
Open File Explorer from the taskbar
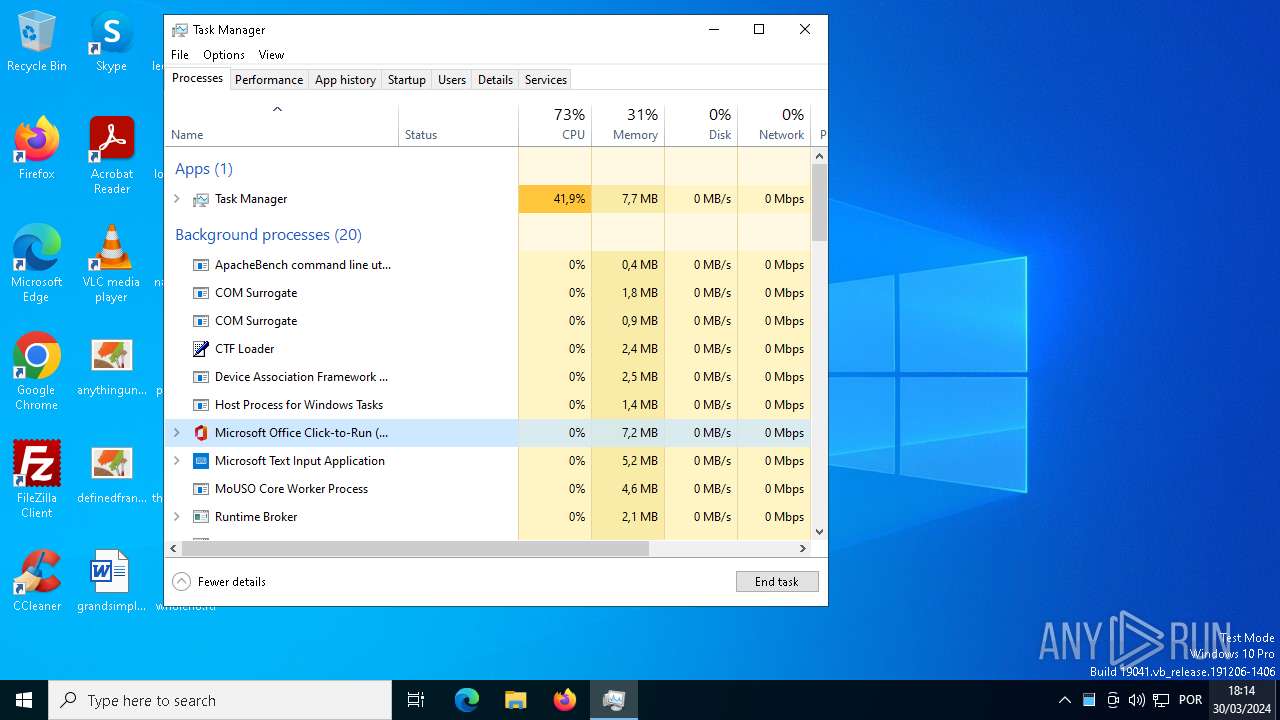point(515,700)
